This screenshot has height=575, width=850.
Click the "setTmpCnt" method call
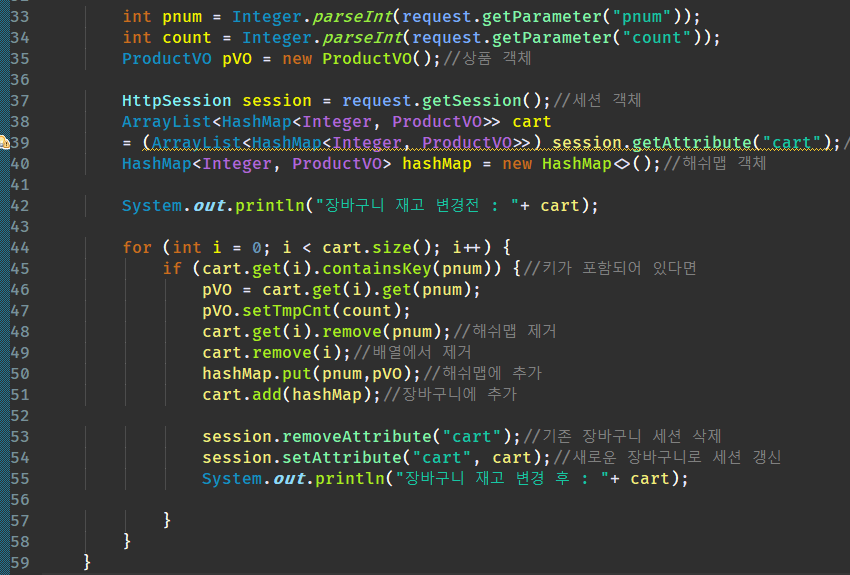(286, 311)
